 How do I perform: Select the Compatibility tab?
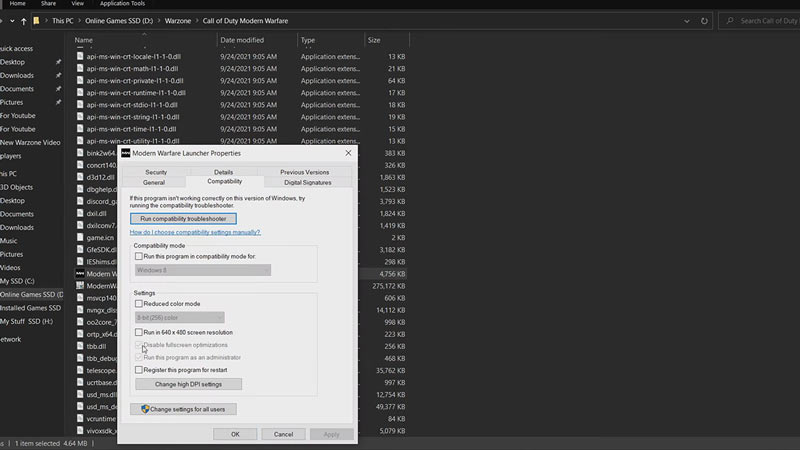point(224,181)
